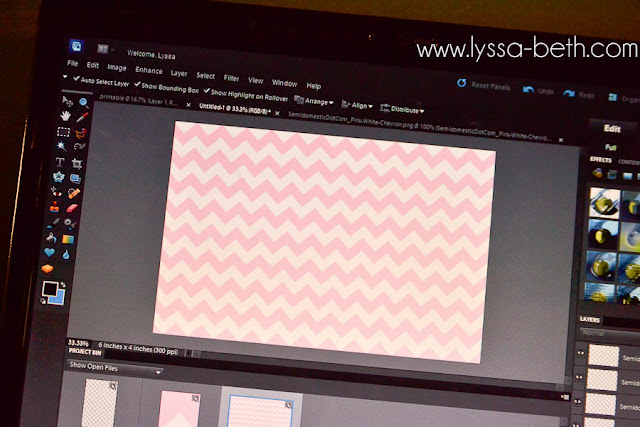Viewport: 640px width, 427px height.
Task: Select the Rectangular Marquee tool
Action: point(63,131)
